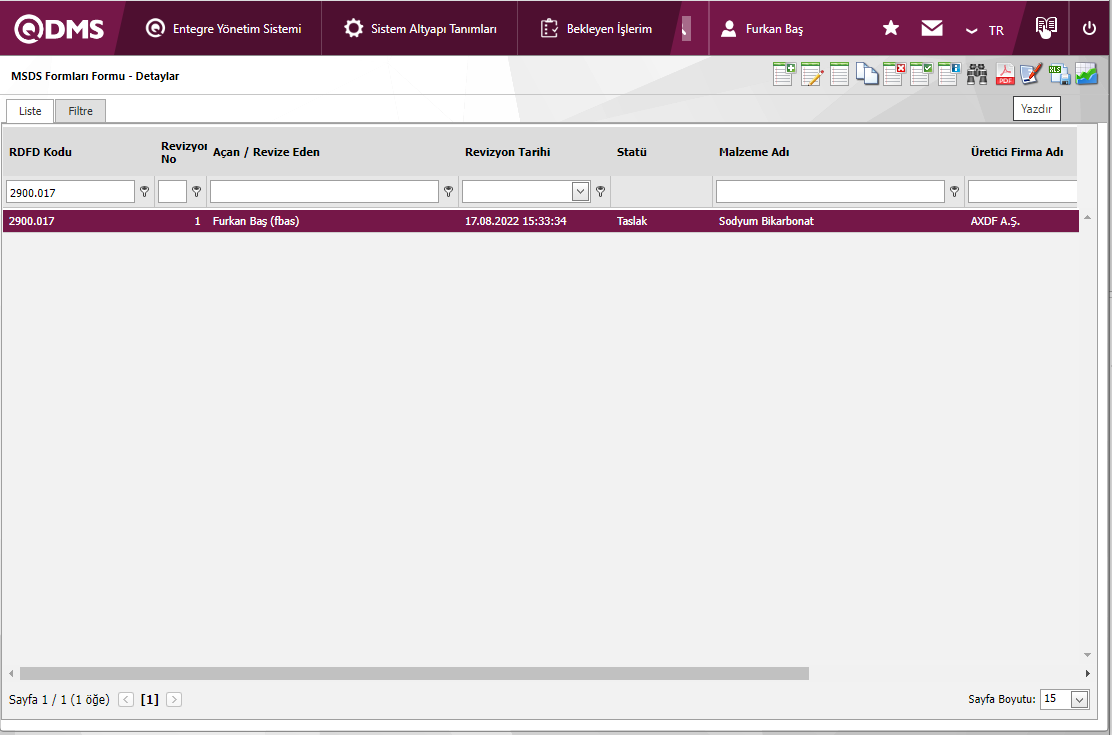Click the vertical scrollbar down arrow
Viewport: 1112px width, 735px height.
[1088, 655]
